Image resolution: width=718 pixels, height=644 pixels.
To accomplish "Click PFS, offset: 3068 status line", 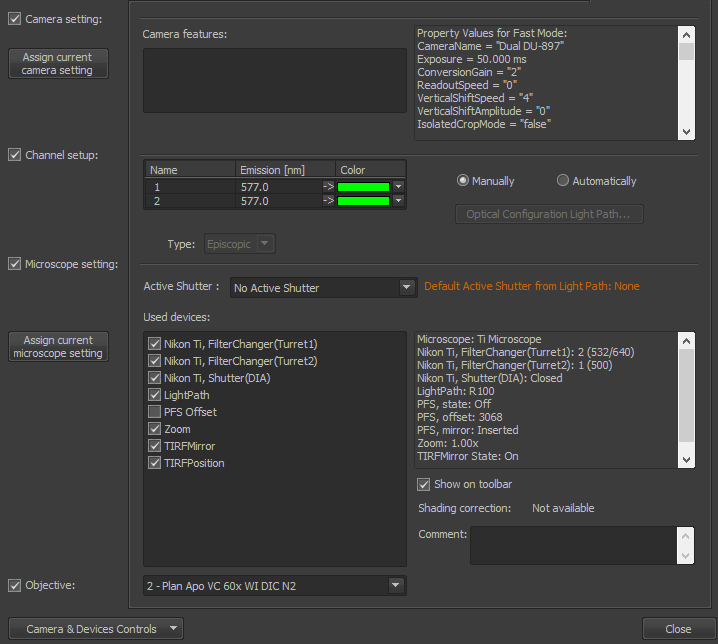I will coord(460,417).
